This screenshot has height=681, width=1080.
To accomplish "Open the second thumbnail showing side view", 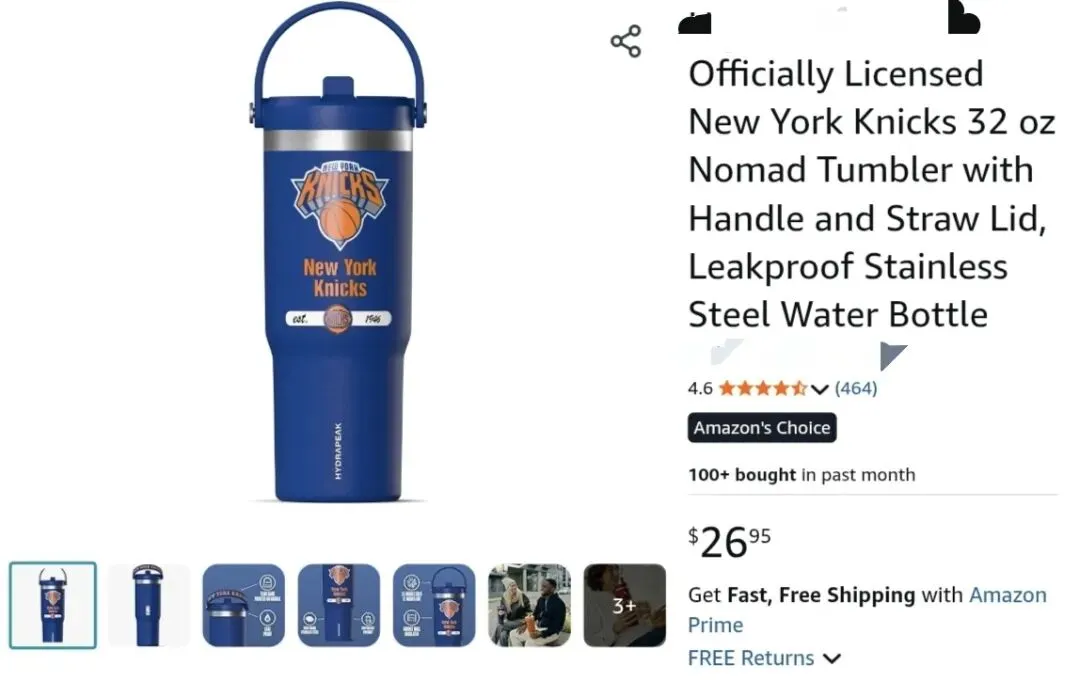I will 148,605.
